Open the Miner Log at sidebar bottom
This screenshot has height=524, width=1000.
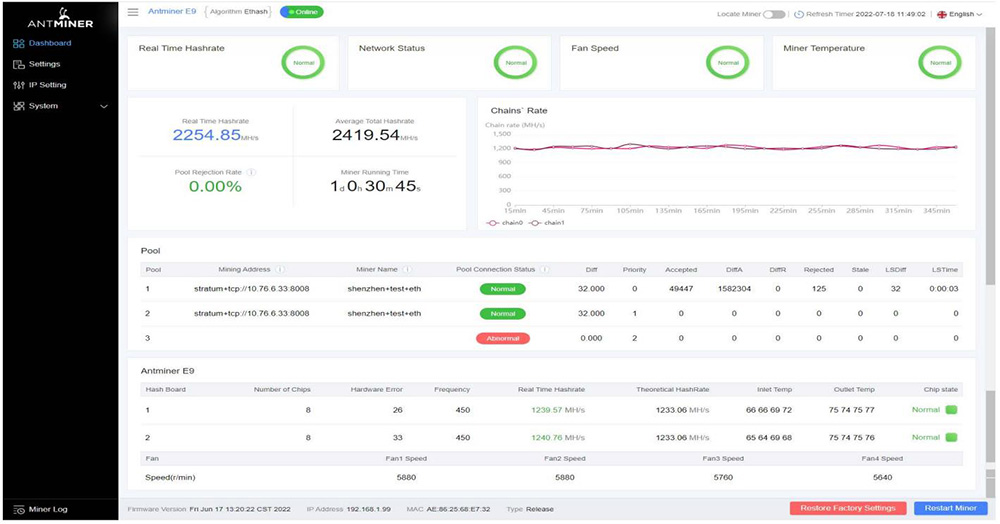(x=47, y=509)
